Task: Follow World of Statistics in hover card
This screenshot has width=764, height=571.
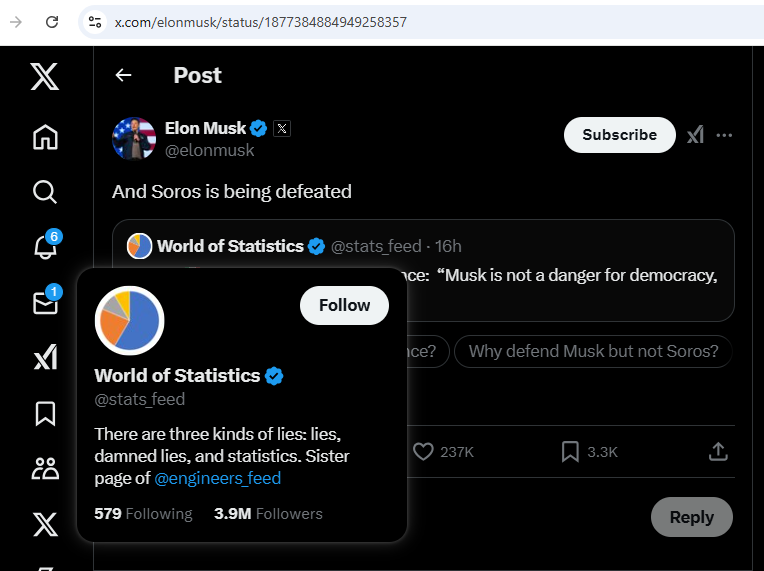Action: click(x=344, y=305)
